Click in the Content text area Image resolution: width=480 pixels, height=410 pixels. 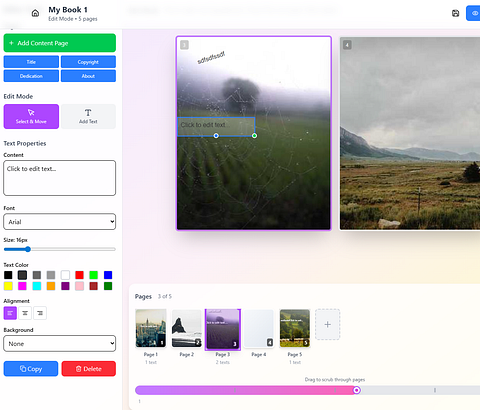pos(60,178)
